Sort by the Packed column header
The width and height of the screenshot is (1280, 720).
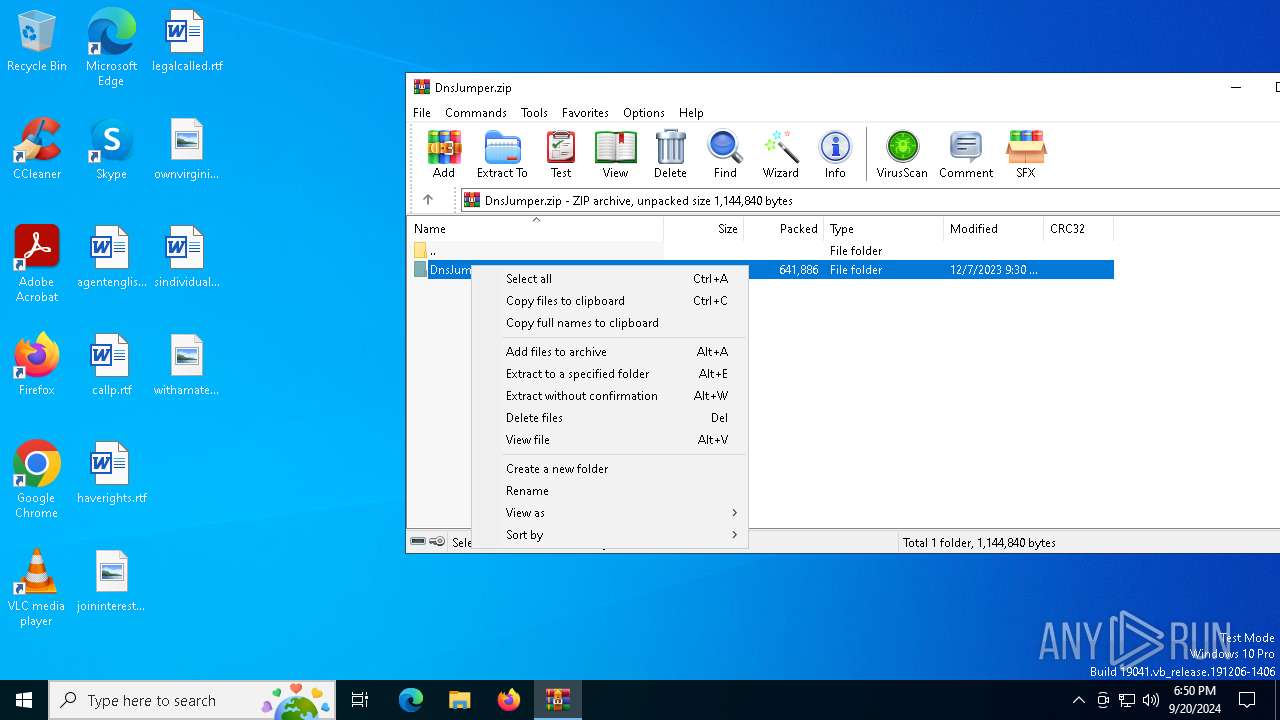784,229
